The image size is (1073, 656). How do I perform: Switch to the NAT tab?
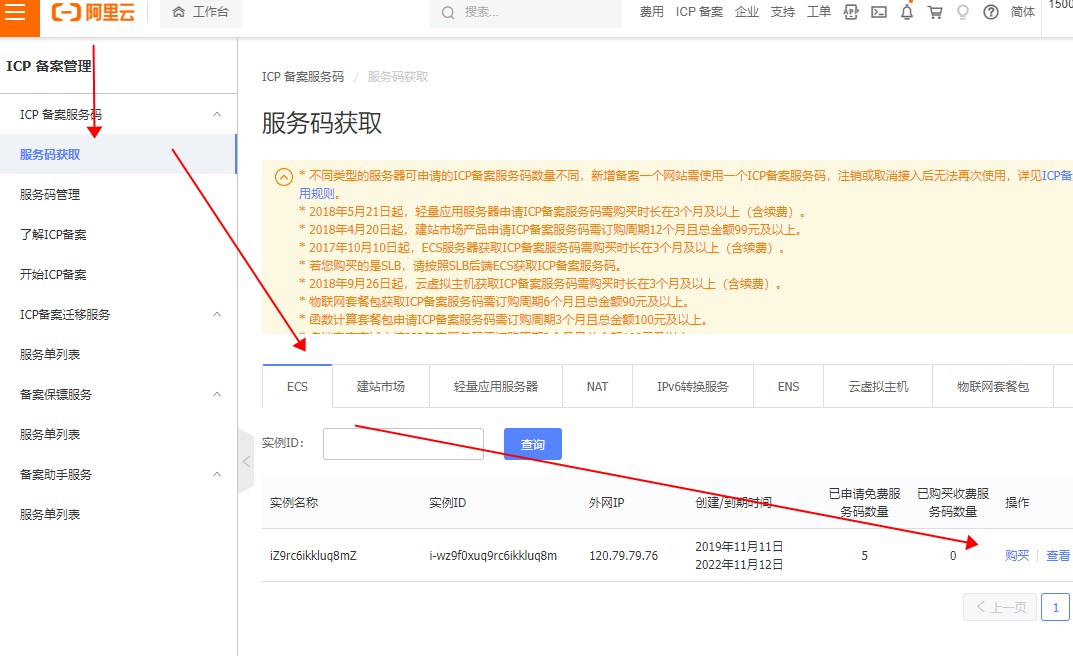pos(597,386)
